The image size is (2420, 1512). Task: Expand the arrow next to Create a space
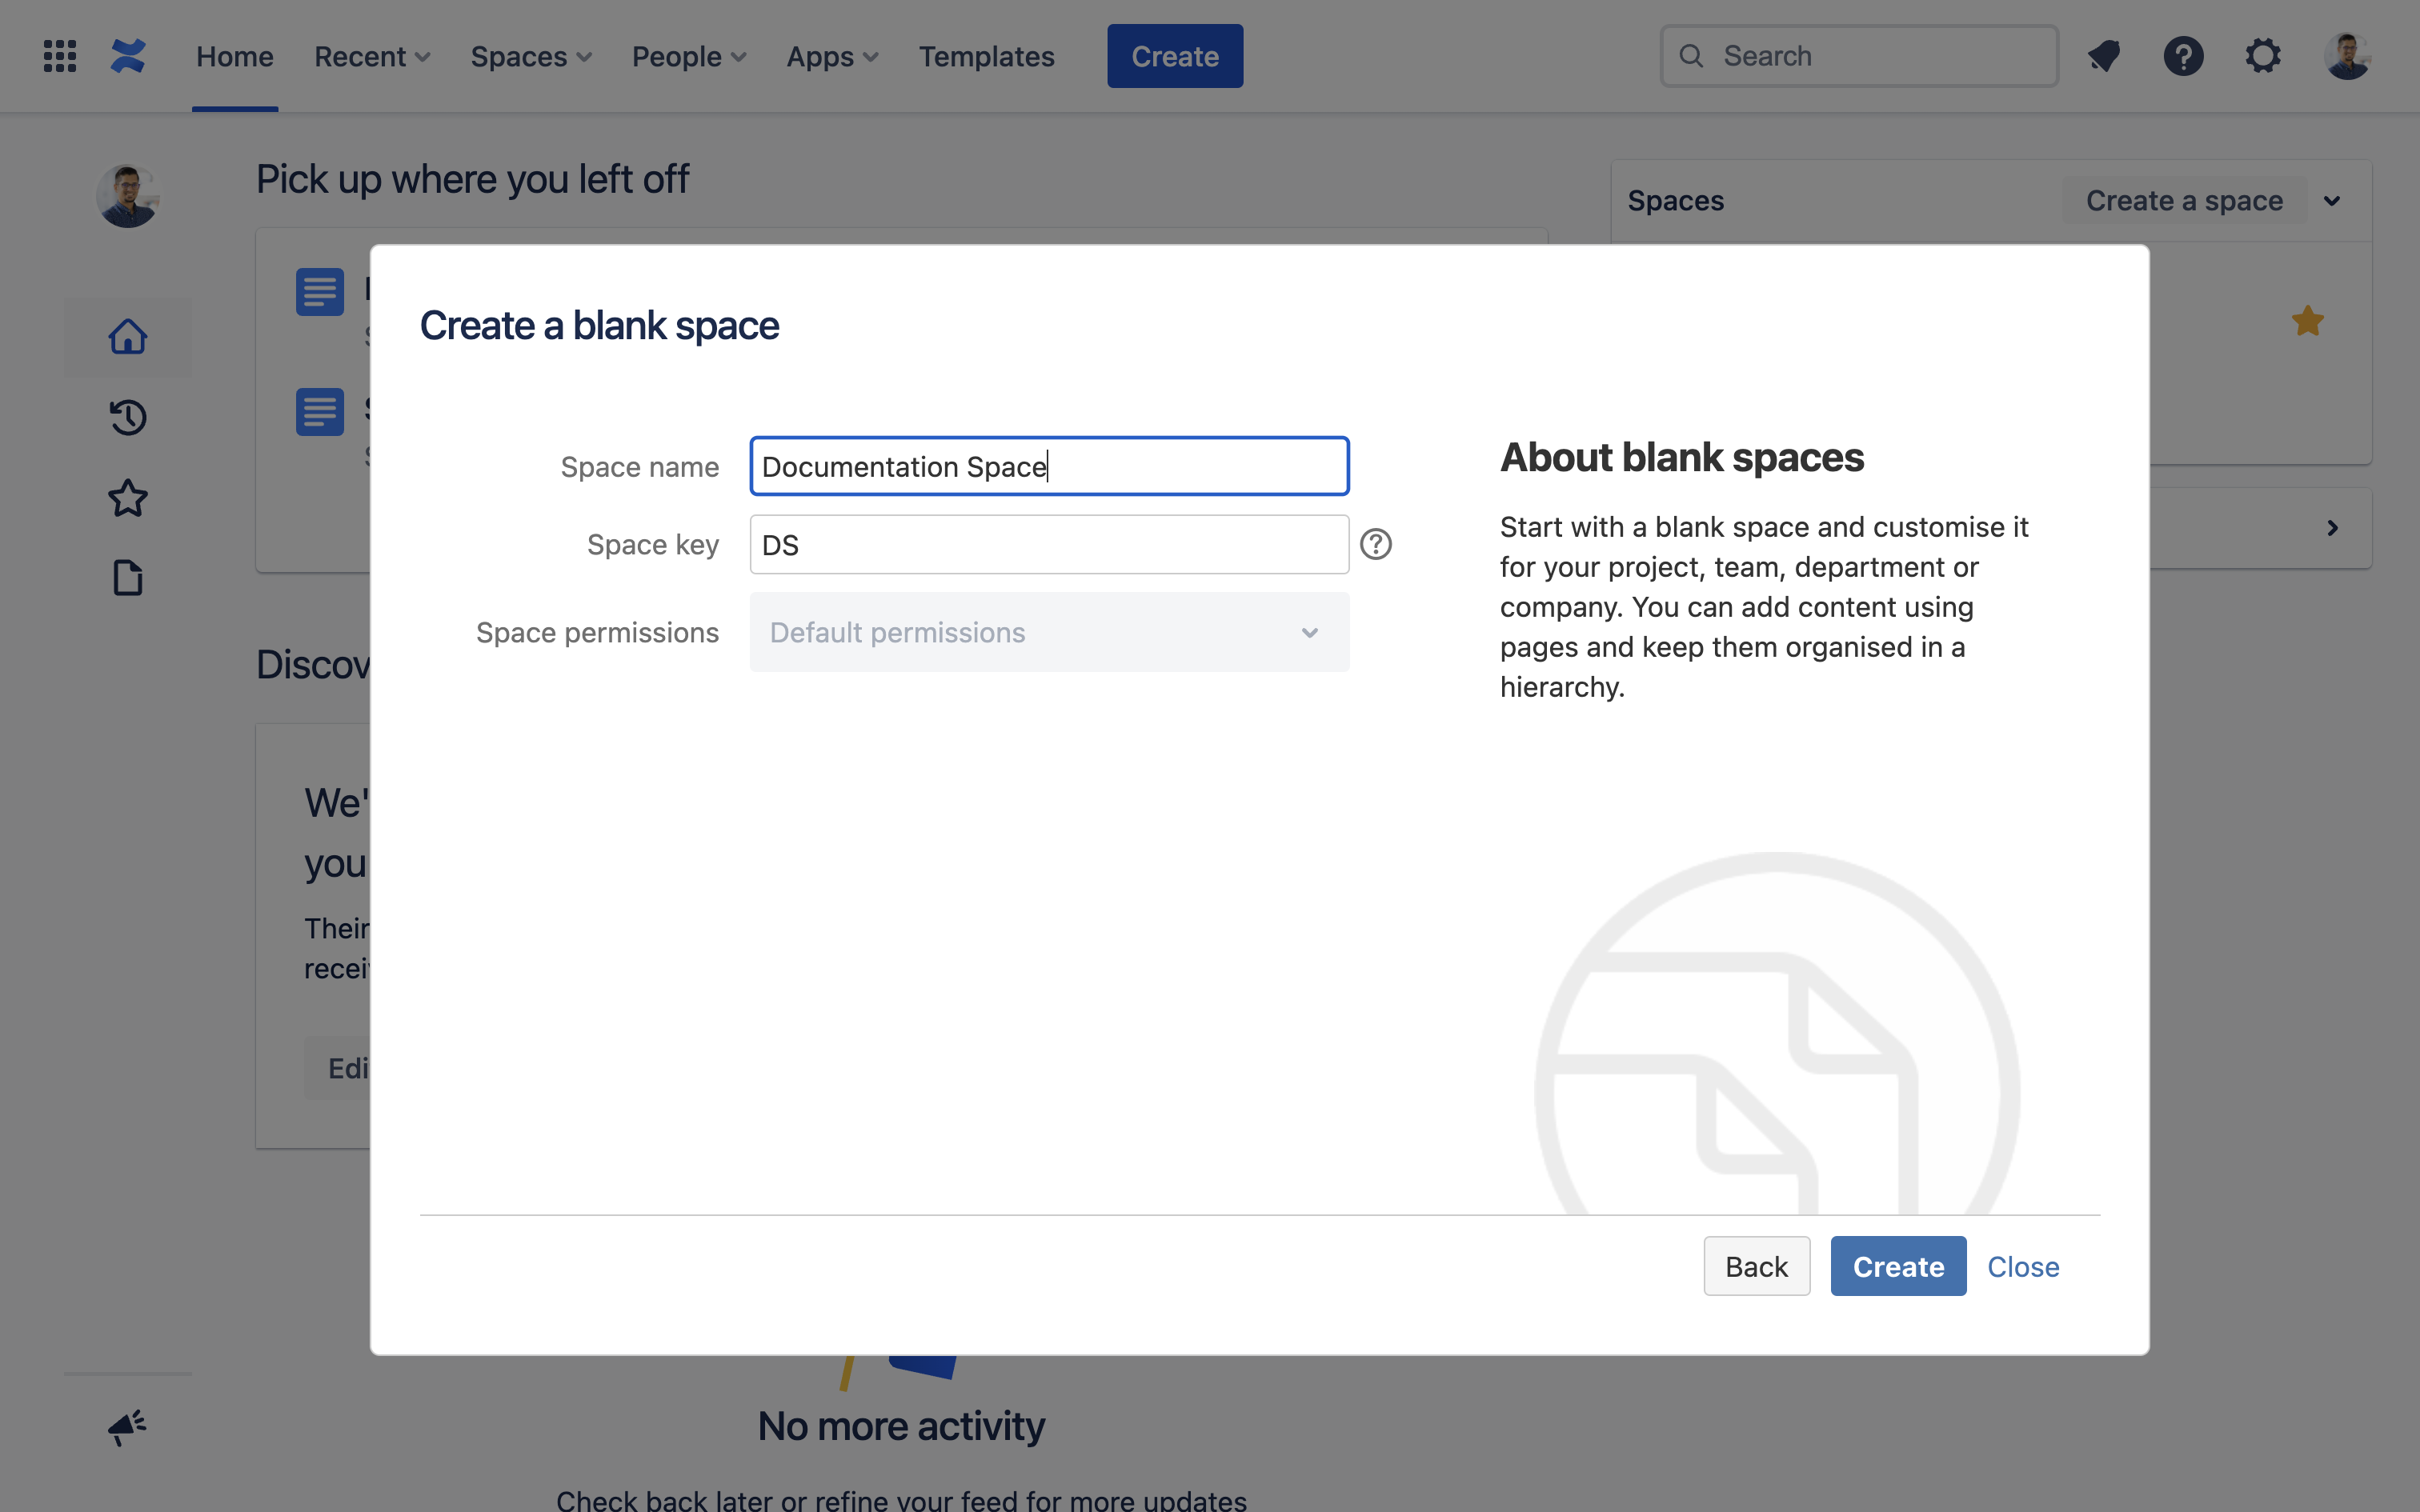[x=2332, y=201]
